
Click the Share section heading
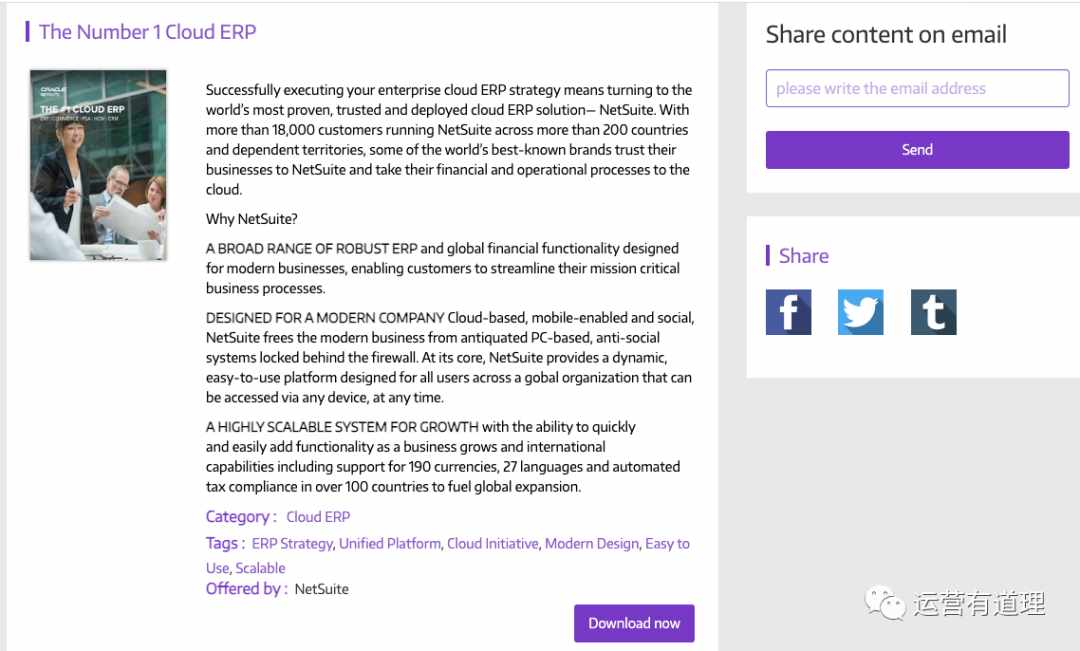pyautogui.click(x=804, y=256)
